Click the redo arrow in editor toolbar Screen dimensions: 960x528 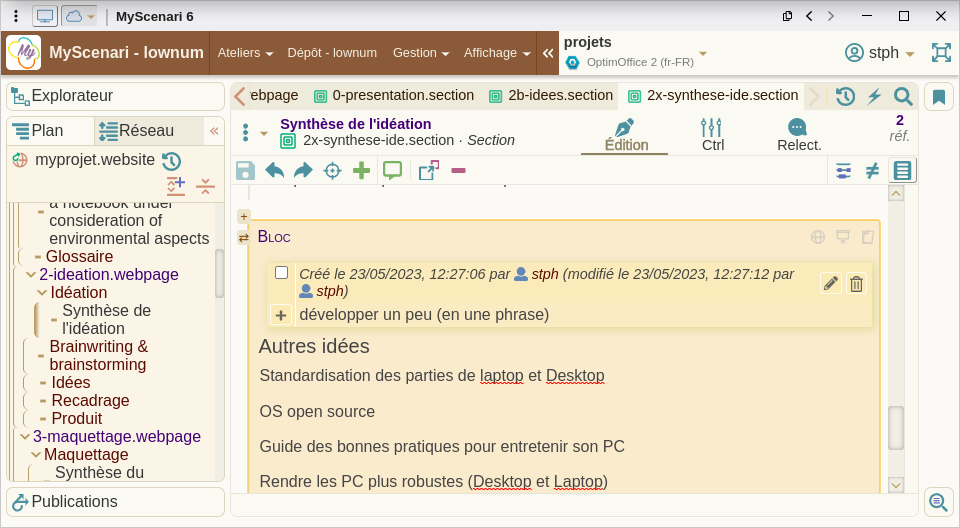pos(303,171)
